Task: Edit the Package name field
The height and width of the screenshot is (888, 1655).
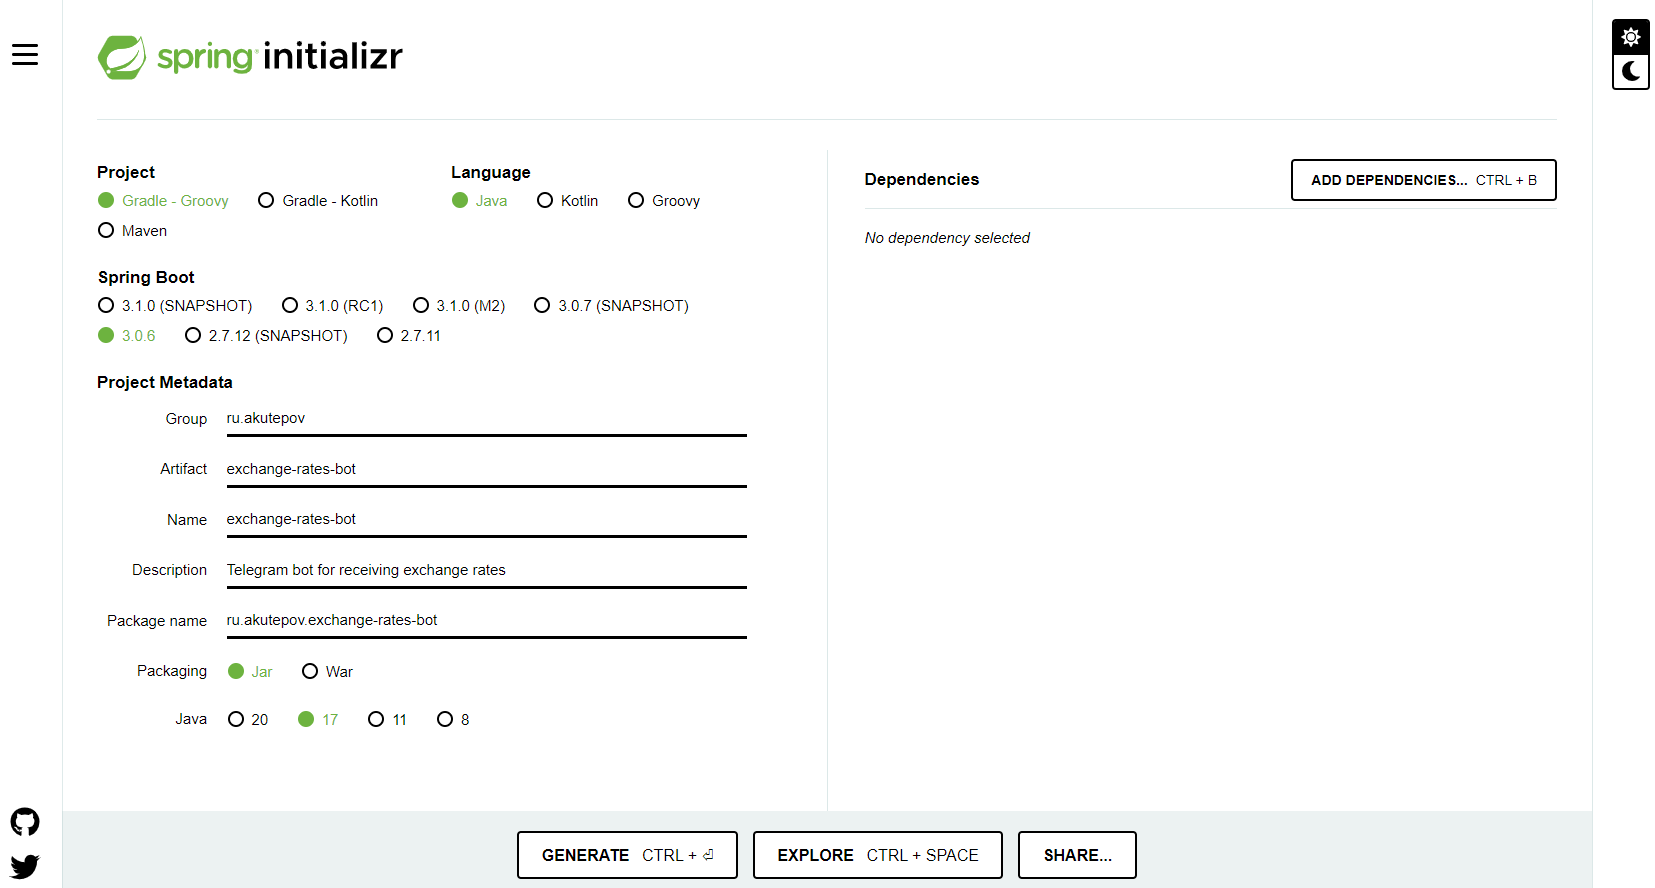Action: click(x=486, y=621)
